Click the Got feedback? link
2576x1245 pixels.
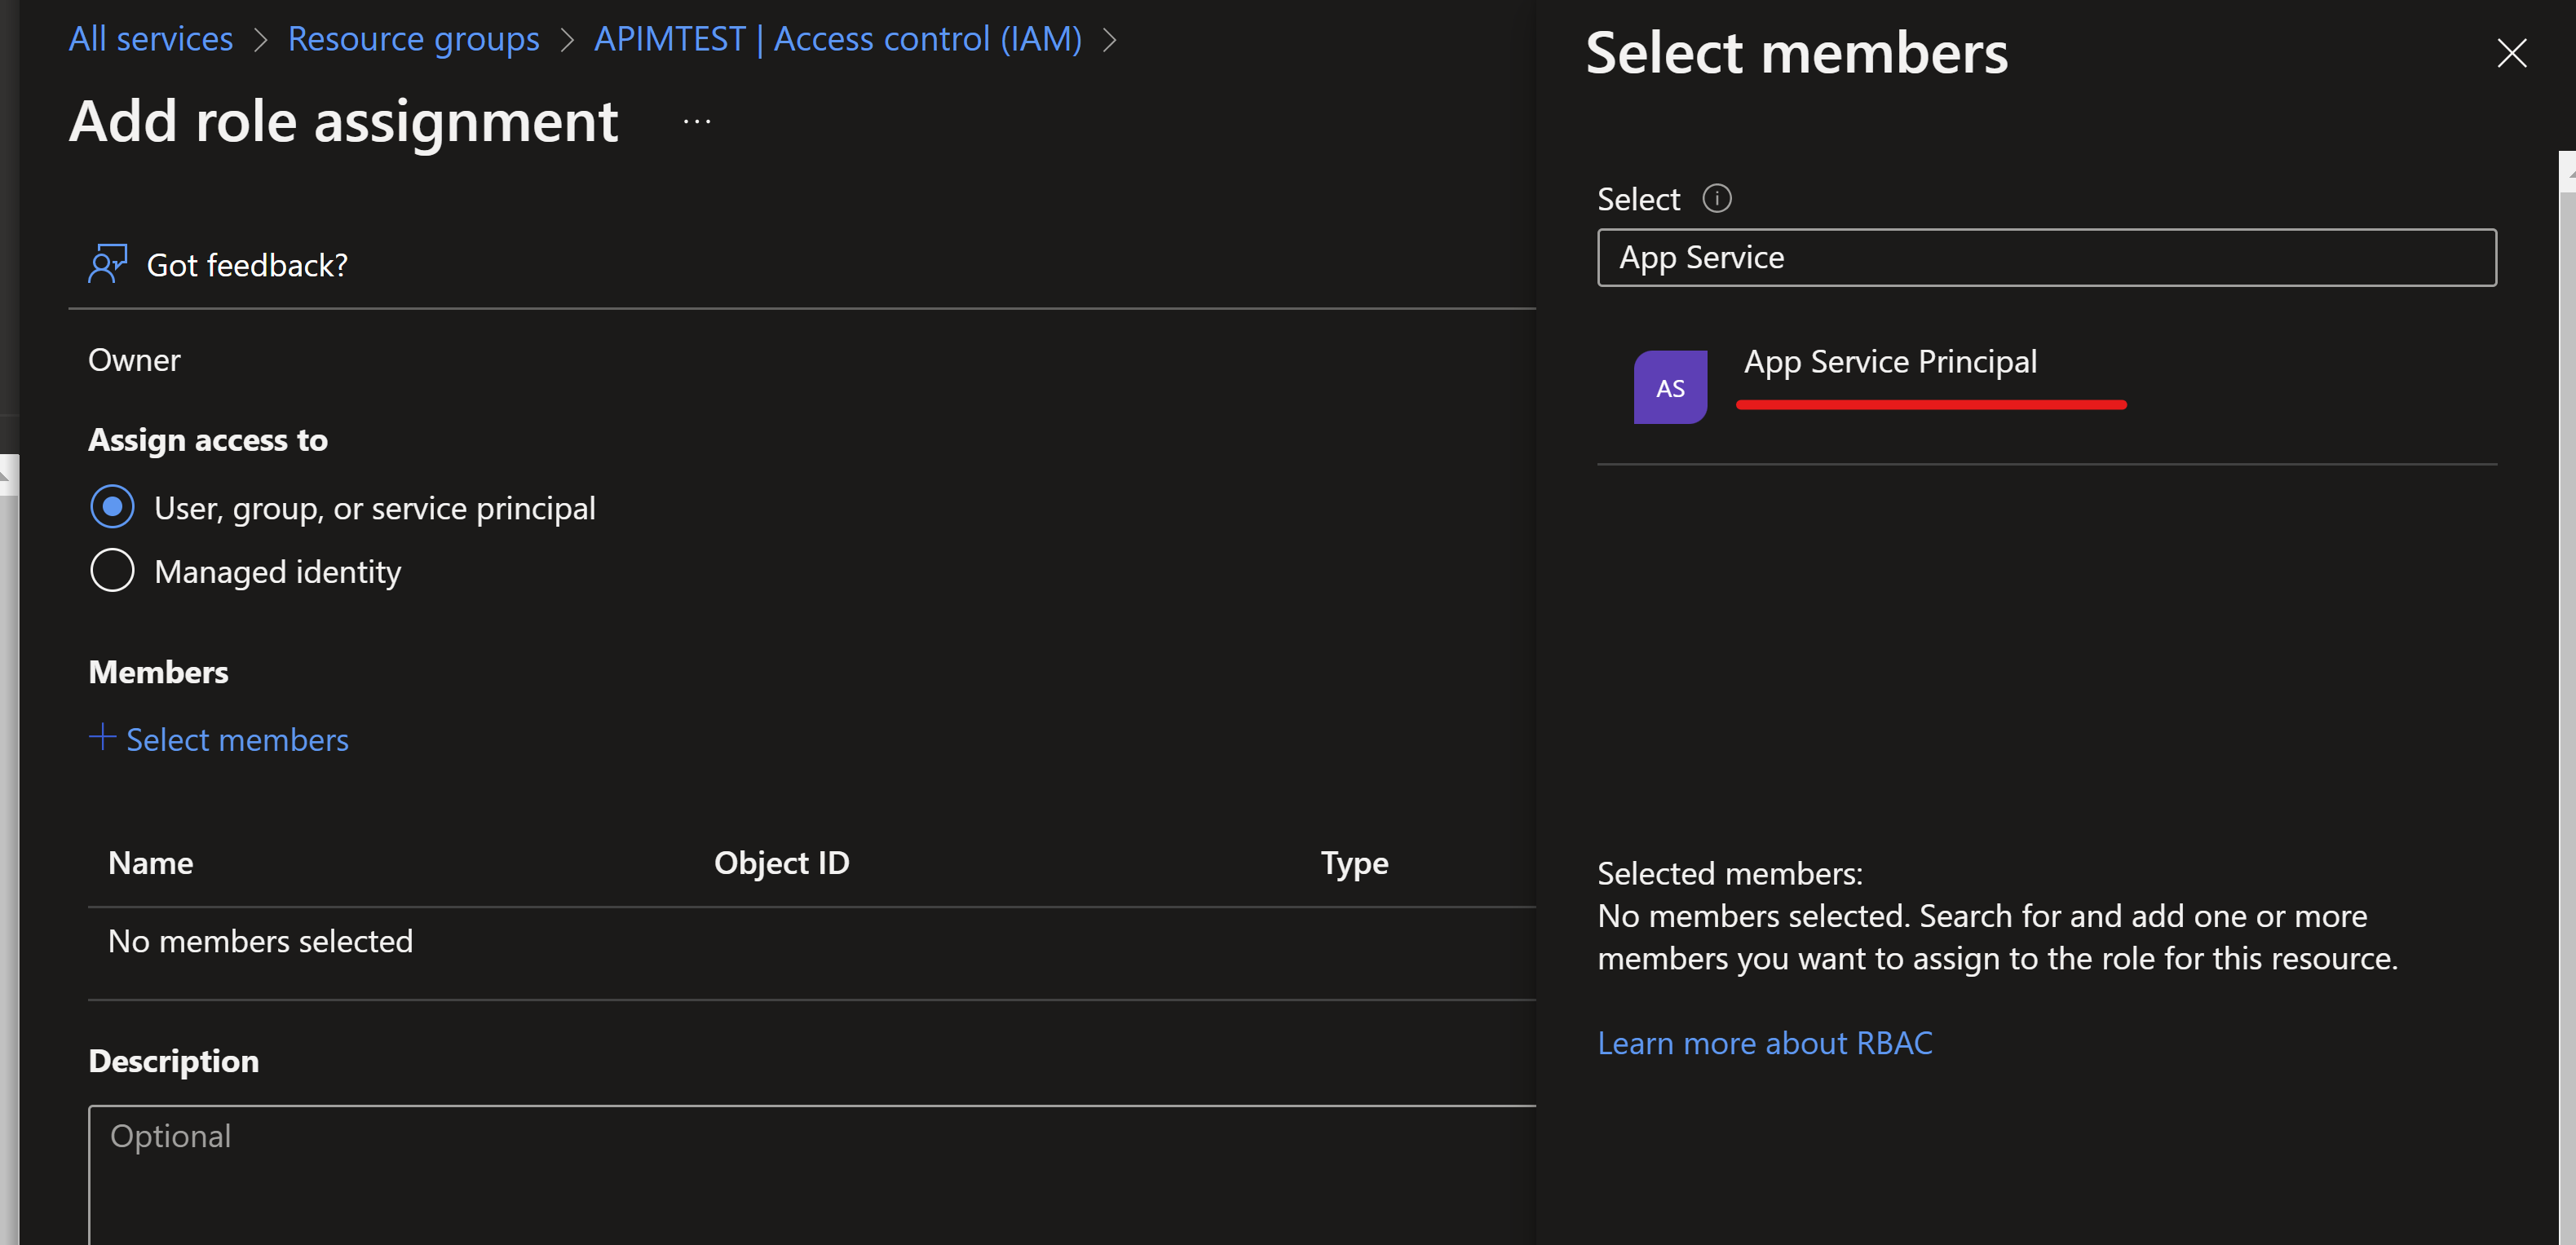coord(247,265)
